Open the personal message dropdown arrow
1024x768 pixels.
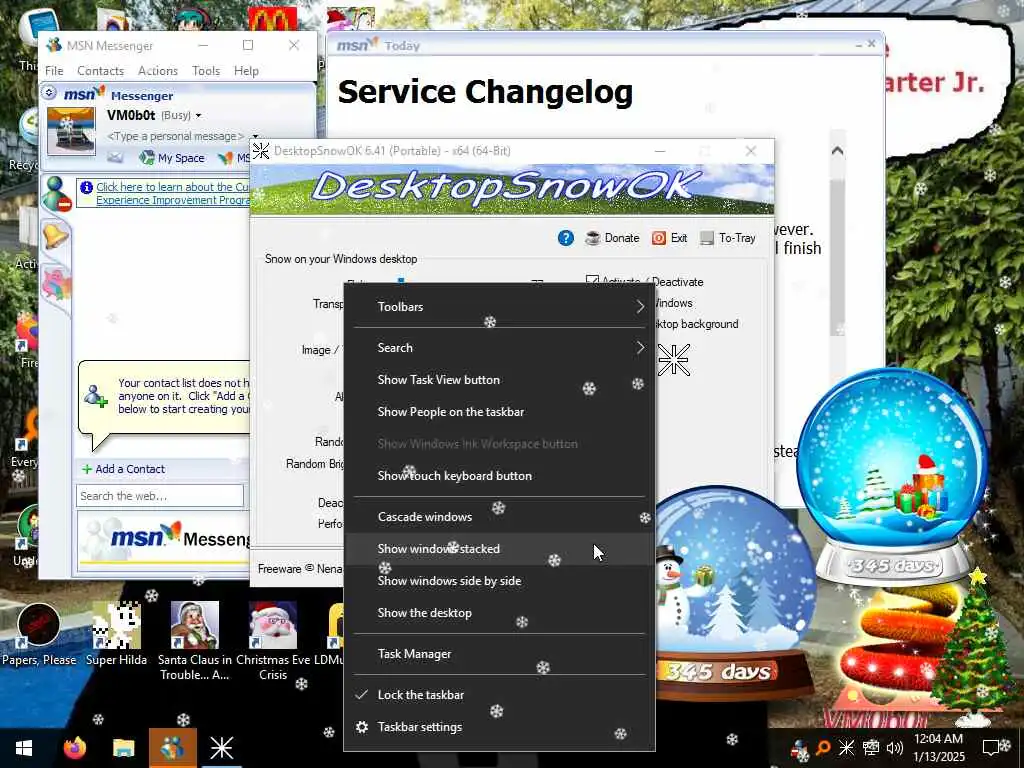click(x=255, y=136)
